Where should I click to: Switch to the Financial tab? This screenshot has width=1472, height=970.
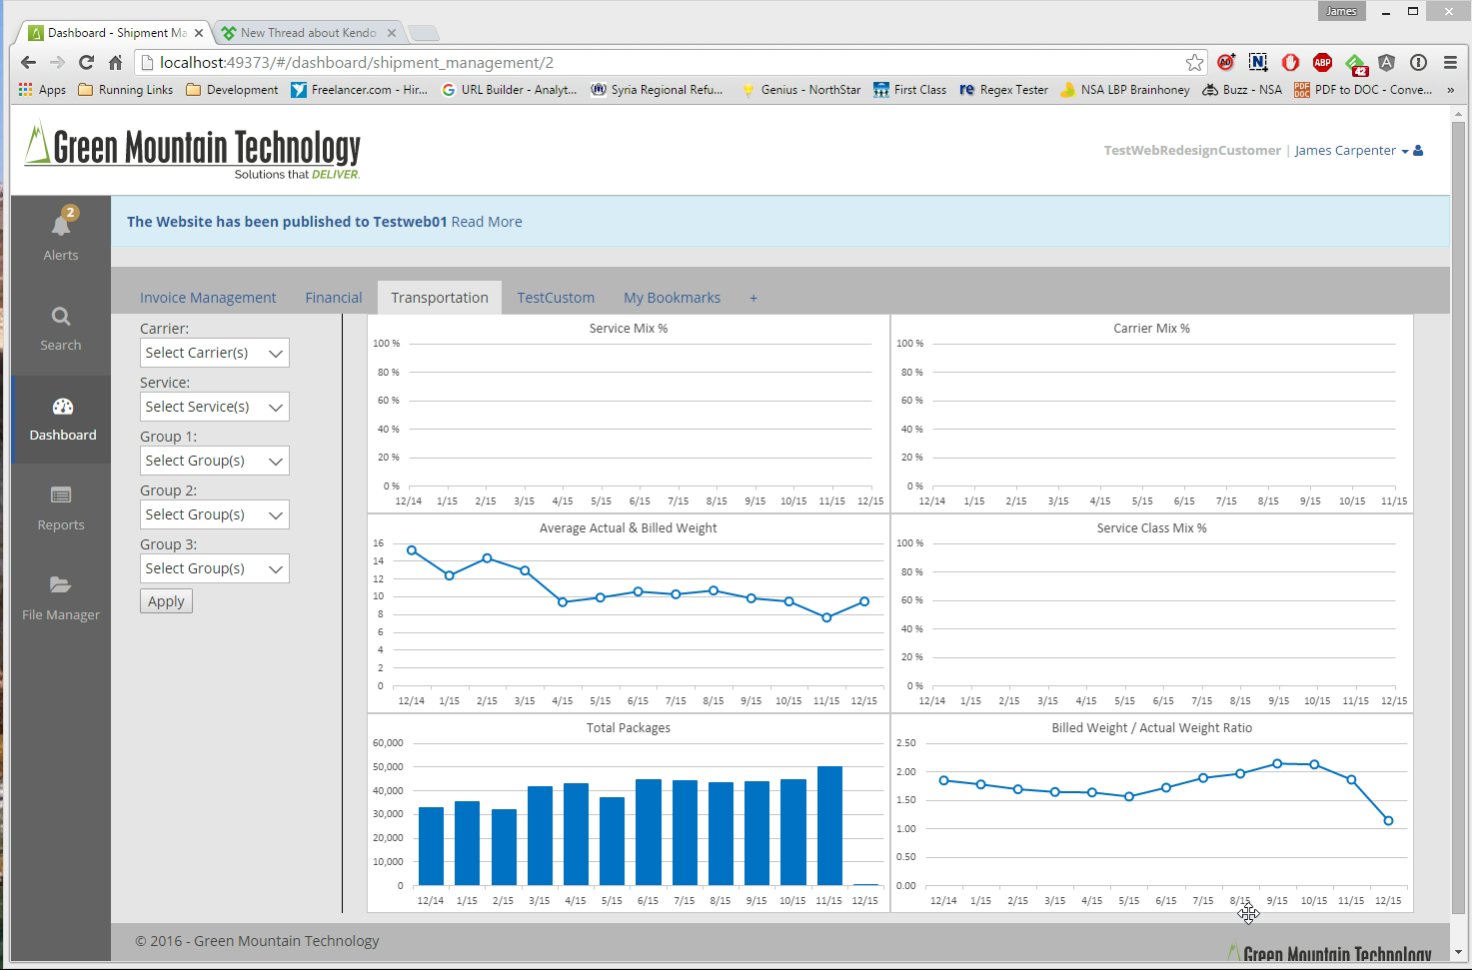pos(333,297)
